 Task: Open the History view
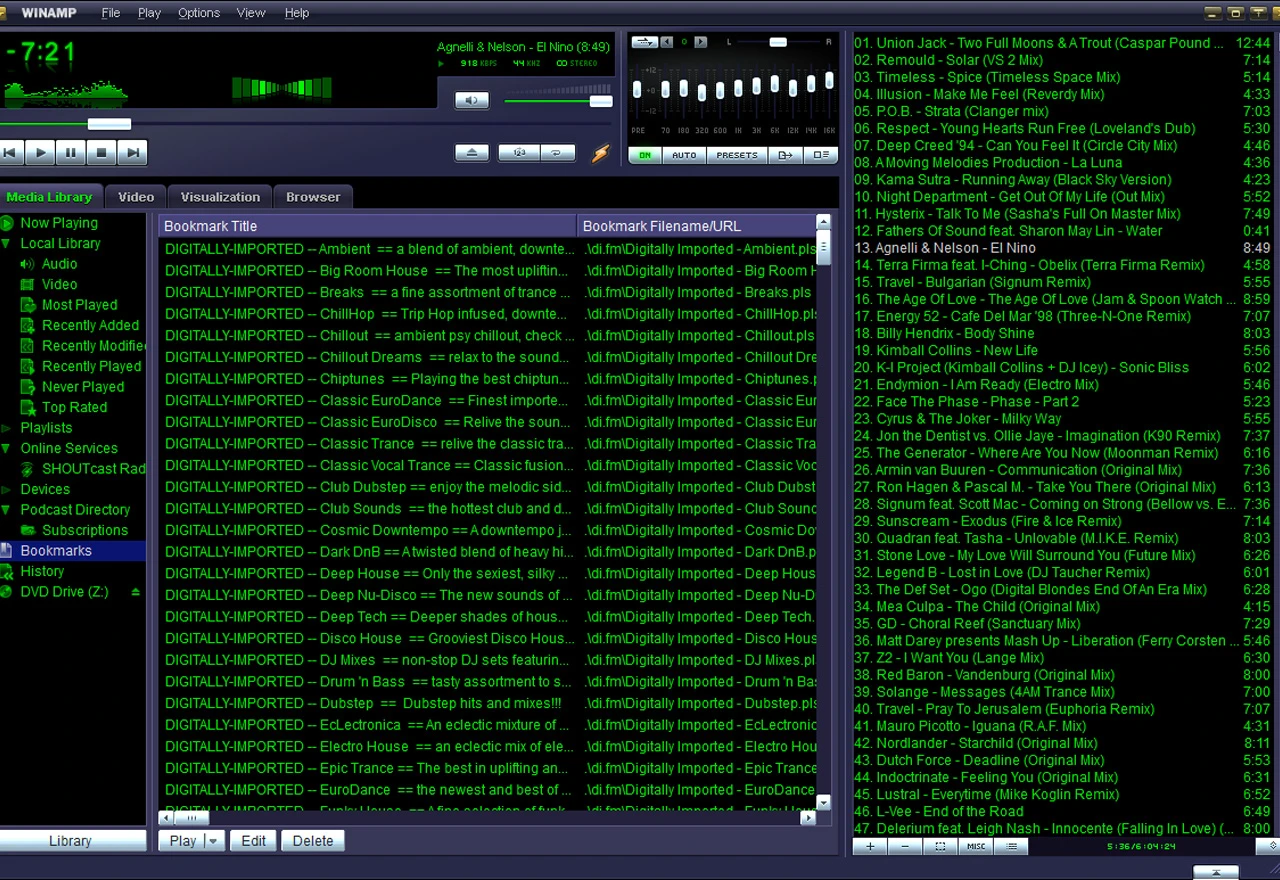tap(42, 571)
